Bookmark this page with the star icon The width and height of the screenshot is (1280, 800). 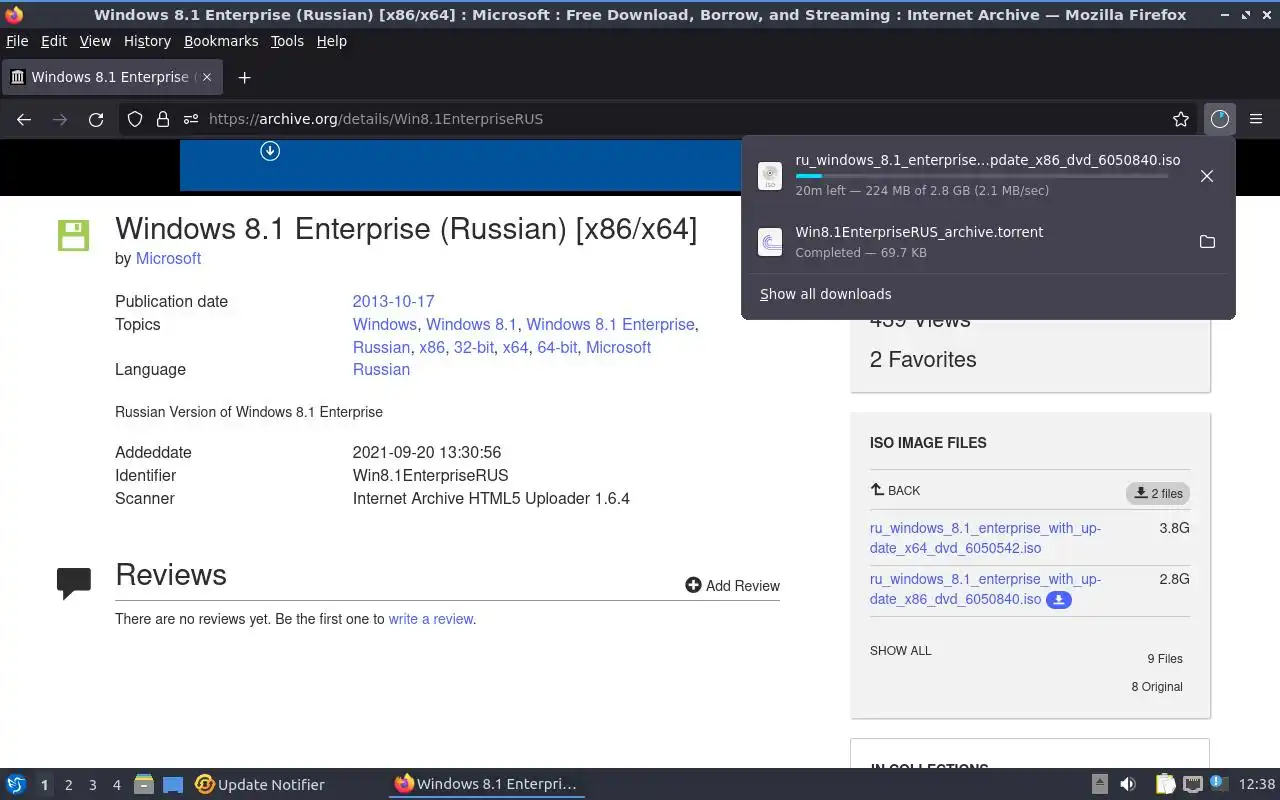(1181, 119)
